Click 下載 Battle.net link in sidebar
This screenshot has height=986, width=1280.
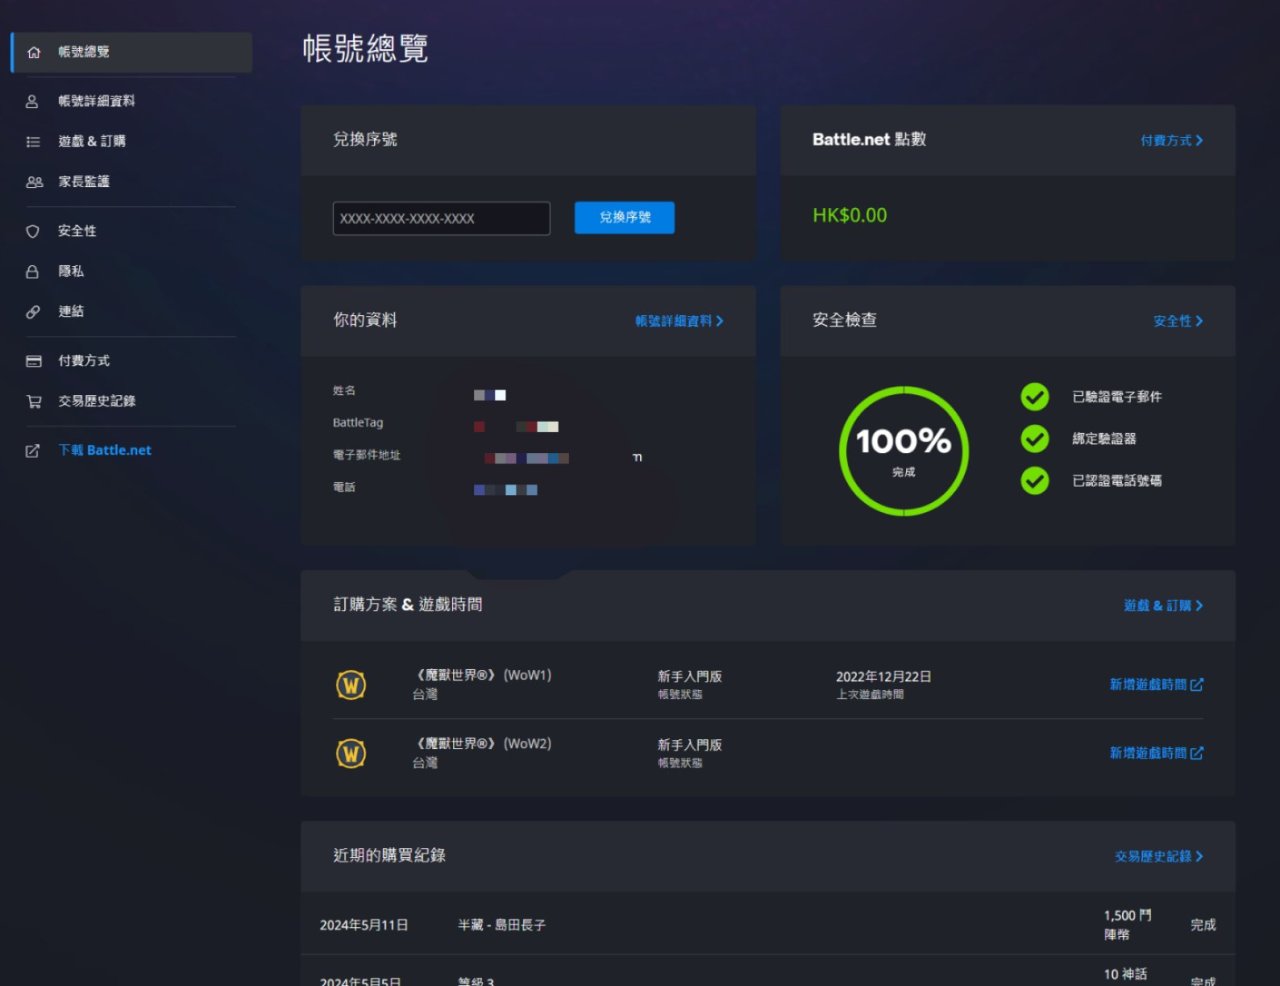pyautogui.click(x=105, y=451)
